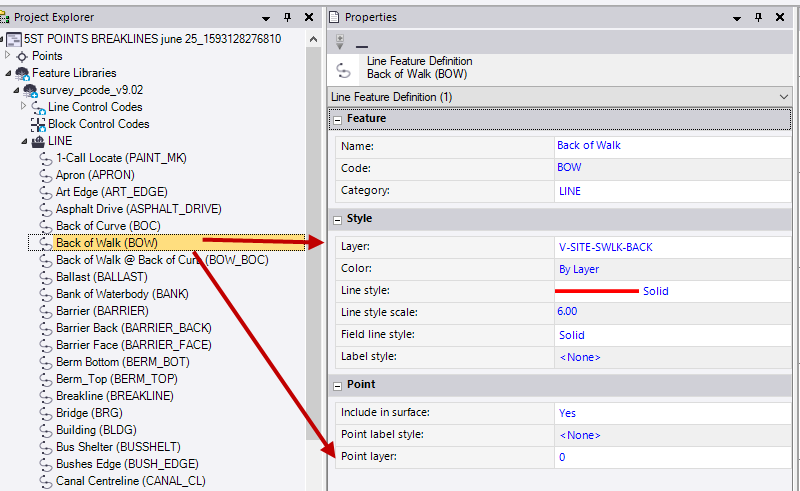Close the Project Explorer panel
The width and height of the screenshot is (800, 491).
tap(309, 17)
